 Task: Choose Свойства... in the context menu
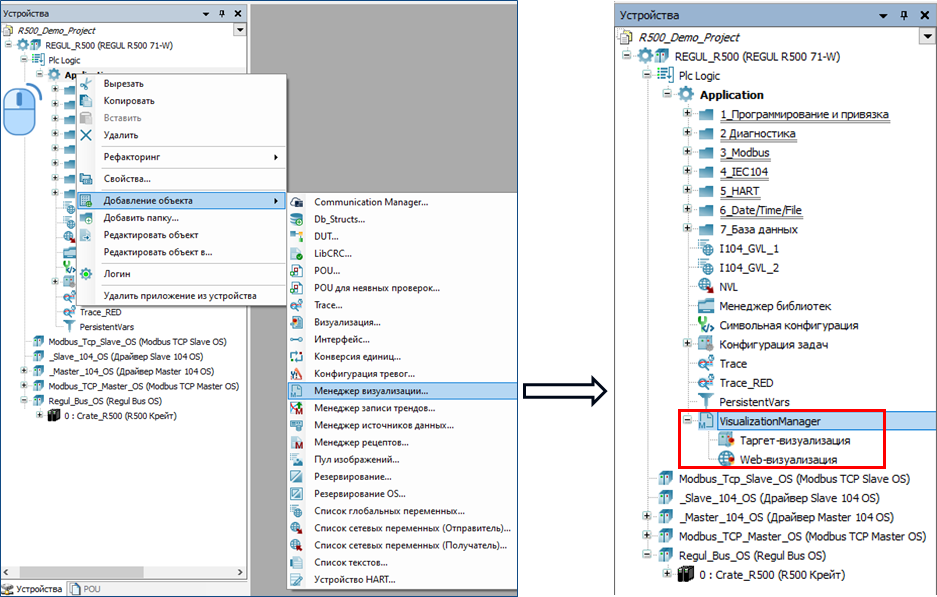pos(127,179)
